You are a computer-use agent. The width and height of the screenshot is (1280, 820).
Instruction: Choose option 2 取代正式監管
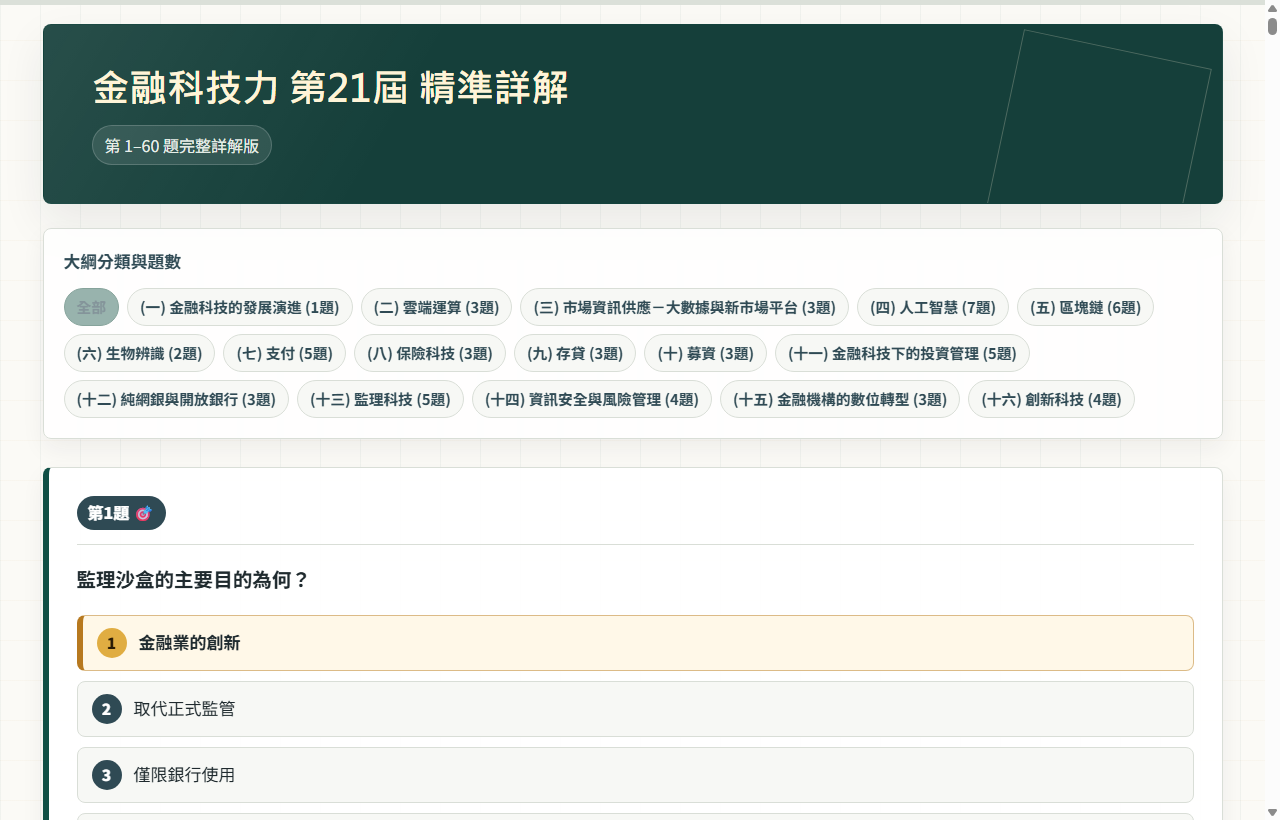(x=635, y=709)
